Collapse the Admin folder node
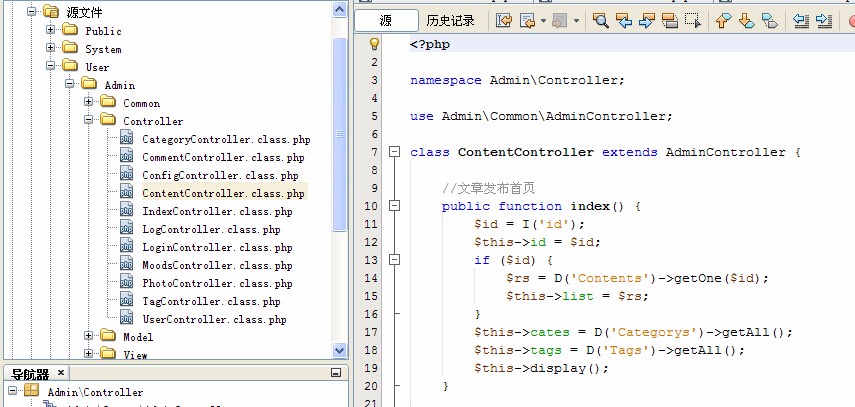855x407 pixels. 70,83
